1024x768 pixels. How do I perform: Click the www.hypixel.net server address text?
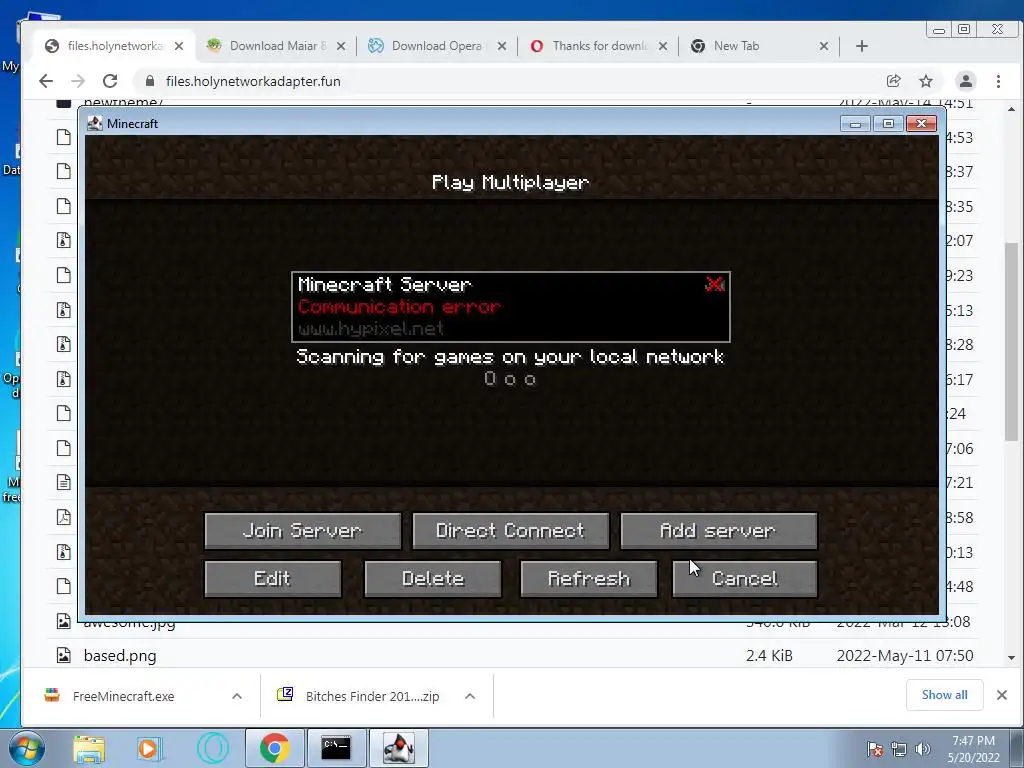[x=370, y=328]
